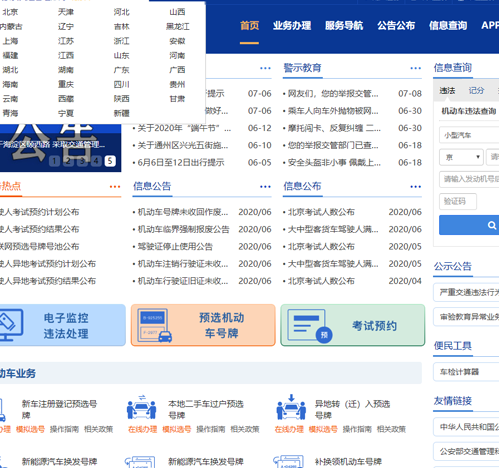Viewport: 499px width, 468px height.
Task: Click the 预选机动车号牌 license plate icon
Action: coord(154,325)
